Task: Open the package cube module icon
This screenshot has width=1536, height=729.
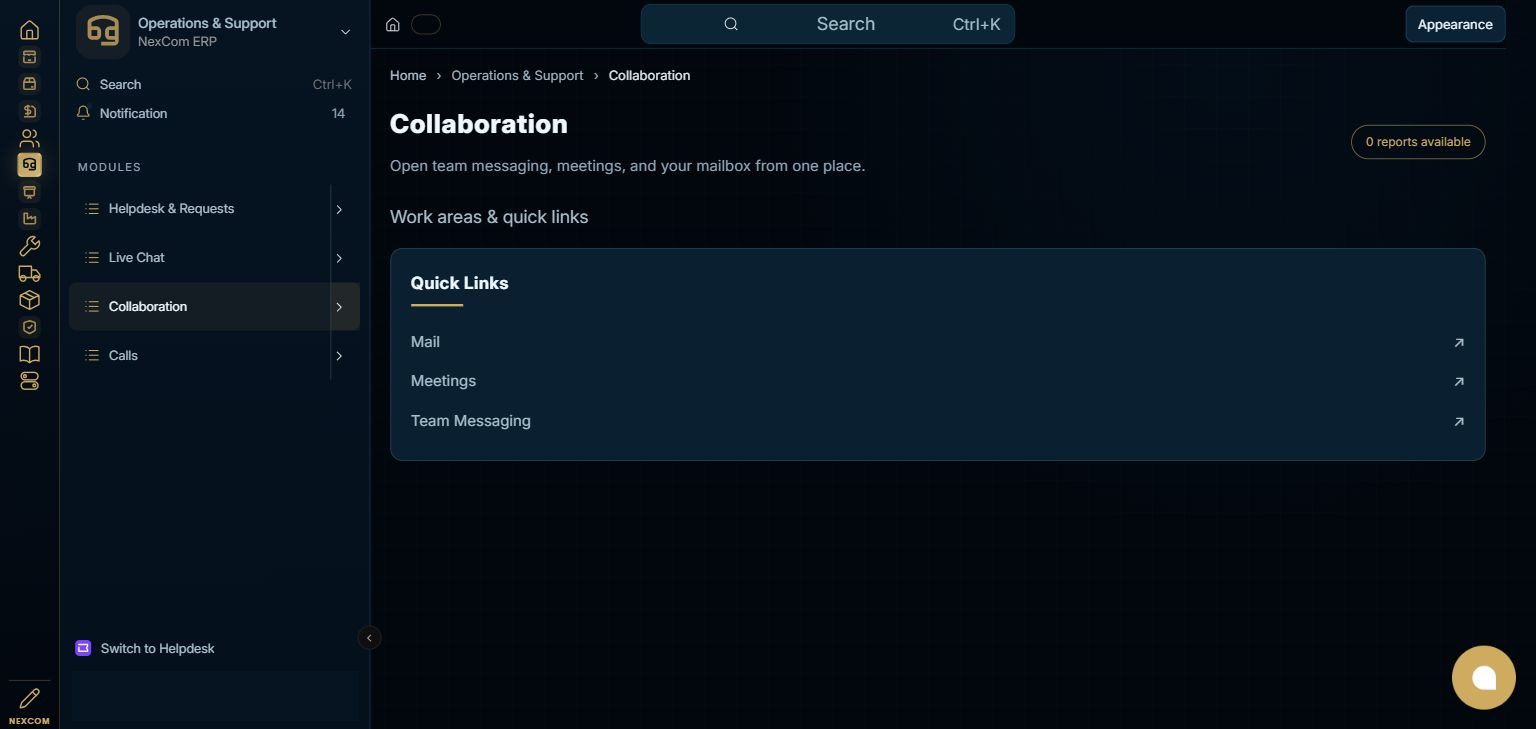Action: [x=29, y=300]
